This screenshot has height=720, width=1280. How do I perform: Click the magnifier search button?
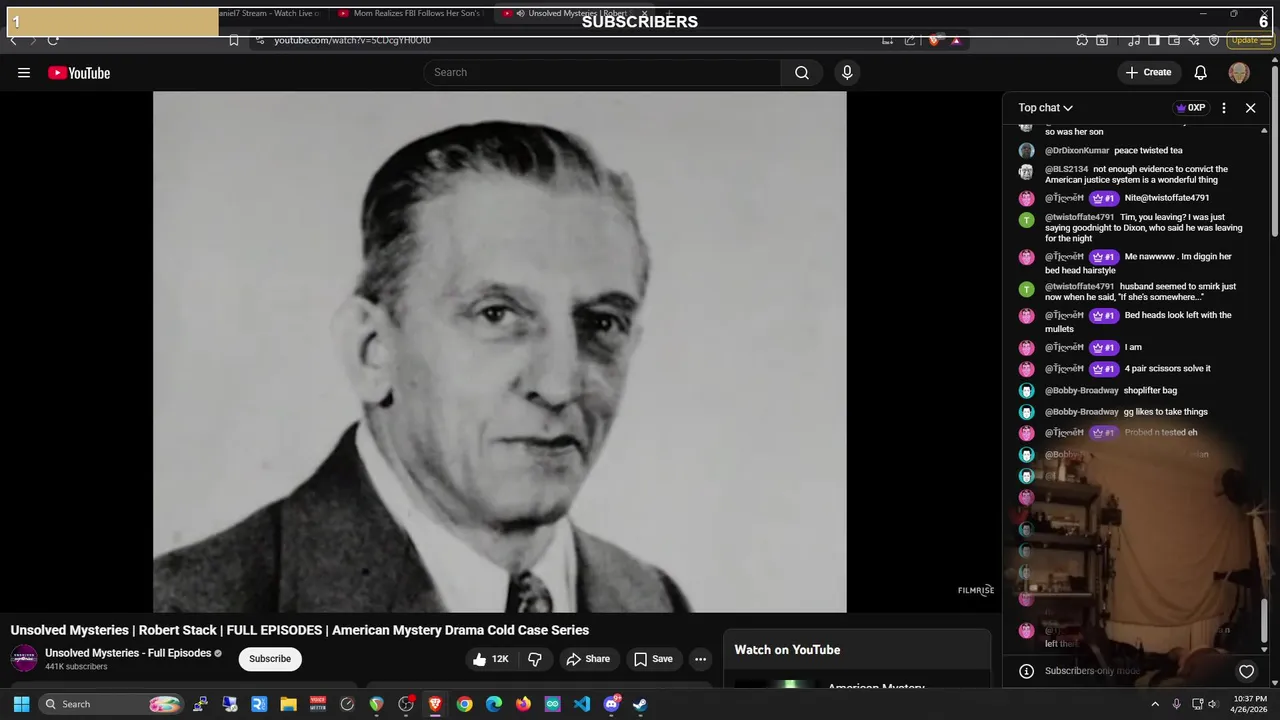[x=802, y=73]
